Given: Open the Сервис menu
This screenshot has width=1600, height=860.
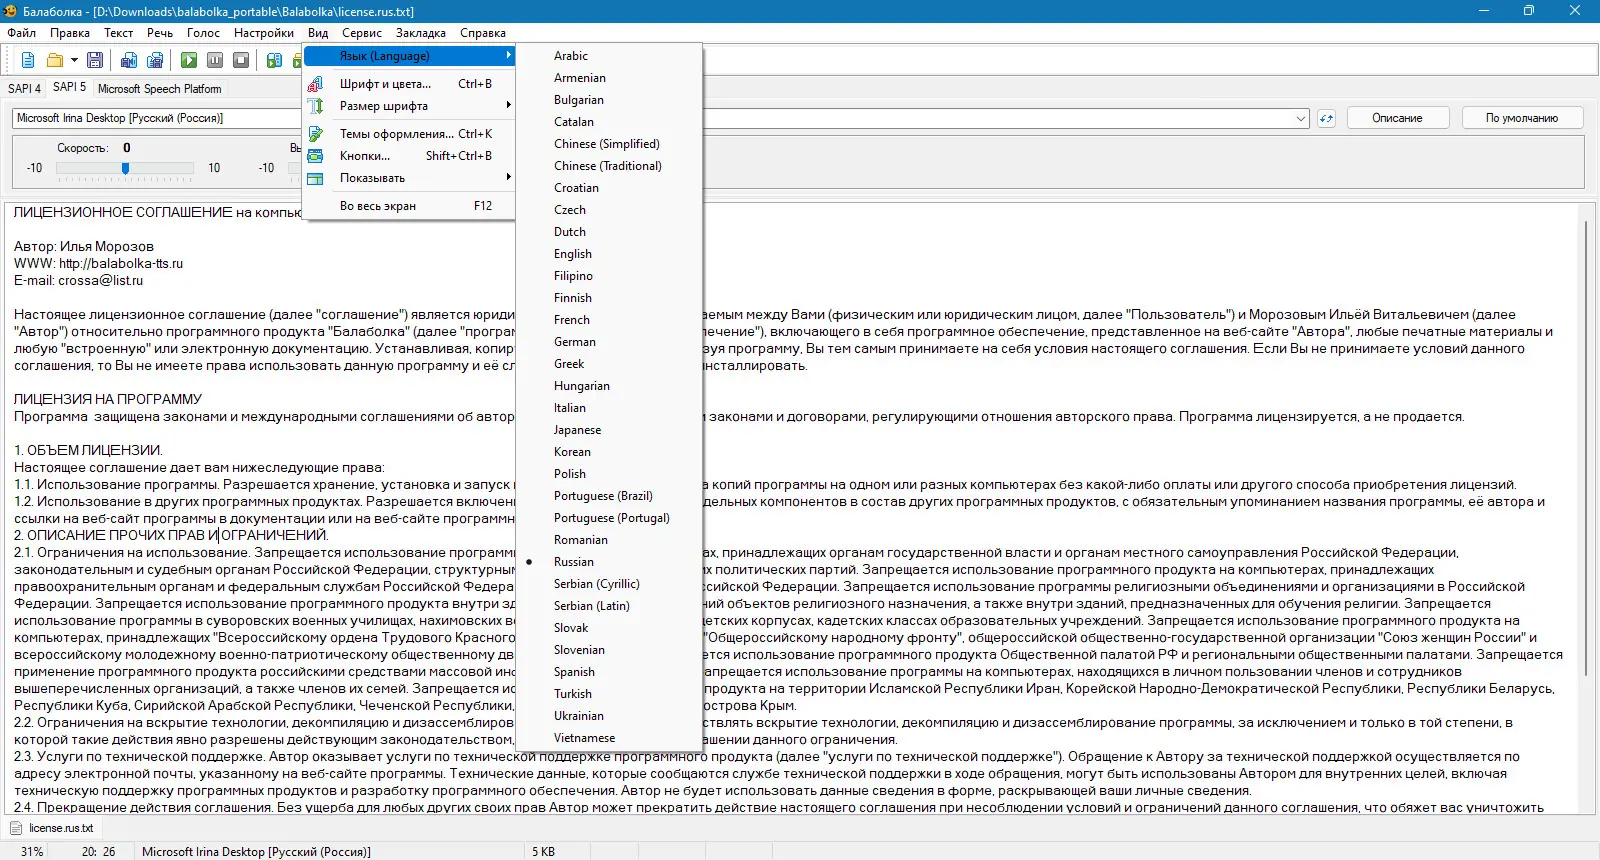Looking at the screenshot, I should pyautogui.click(x=362, y=33).
